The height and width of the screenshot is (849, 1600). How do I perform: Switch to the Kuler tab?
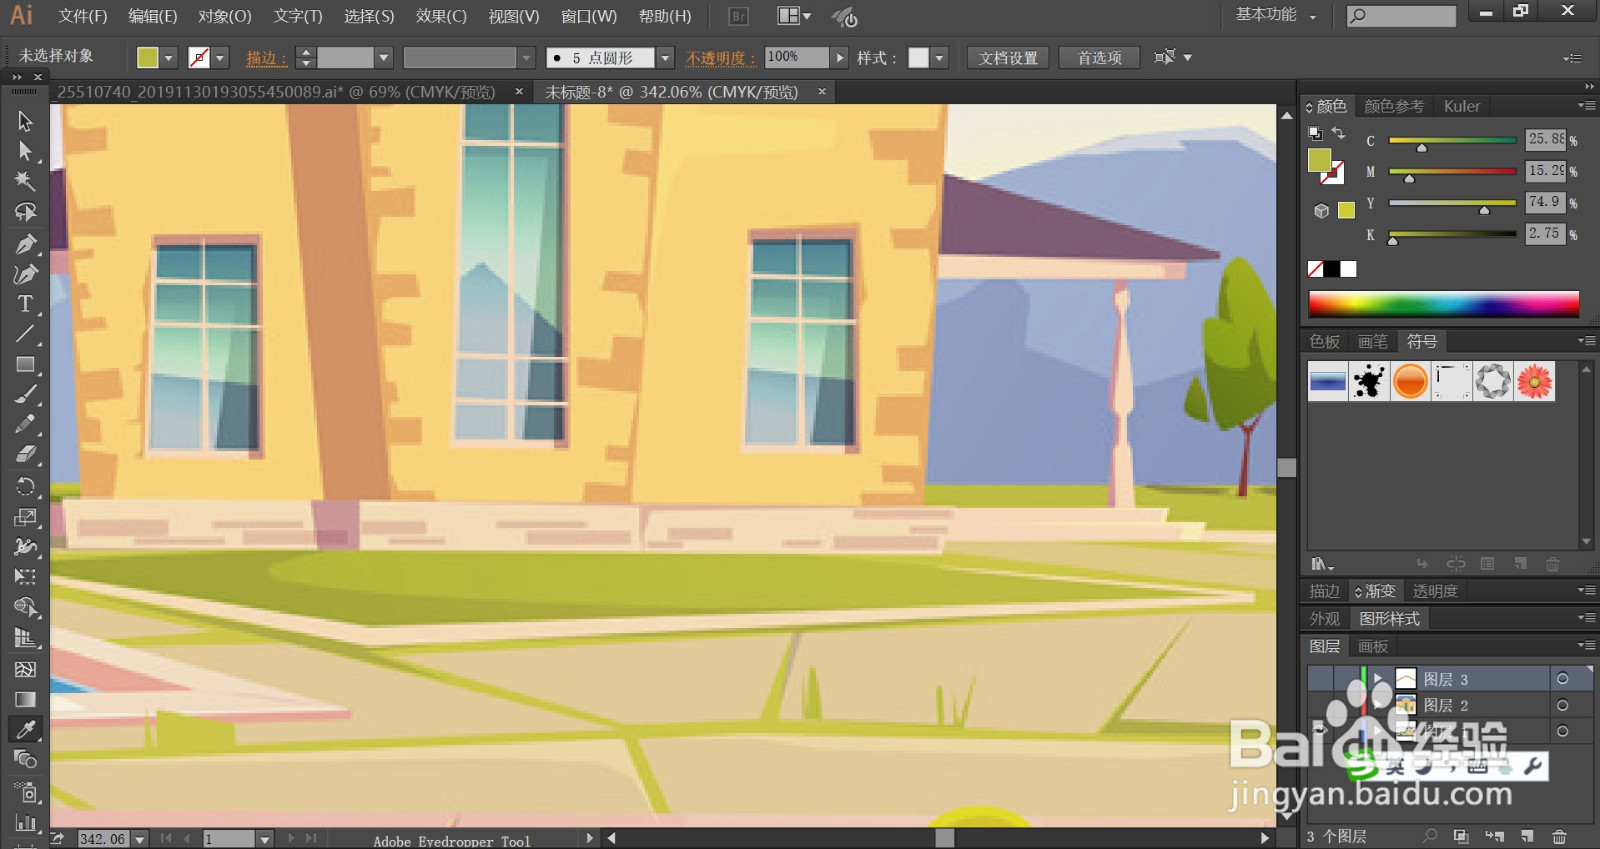(x=1461, y=106)
